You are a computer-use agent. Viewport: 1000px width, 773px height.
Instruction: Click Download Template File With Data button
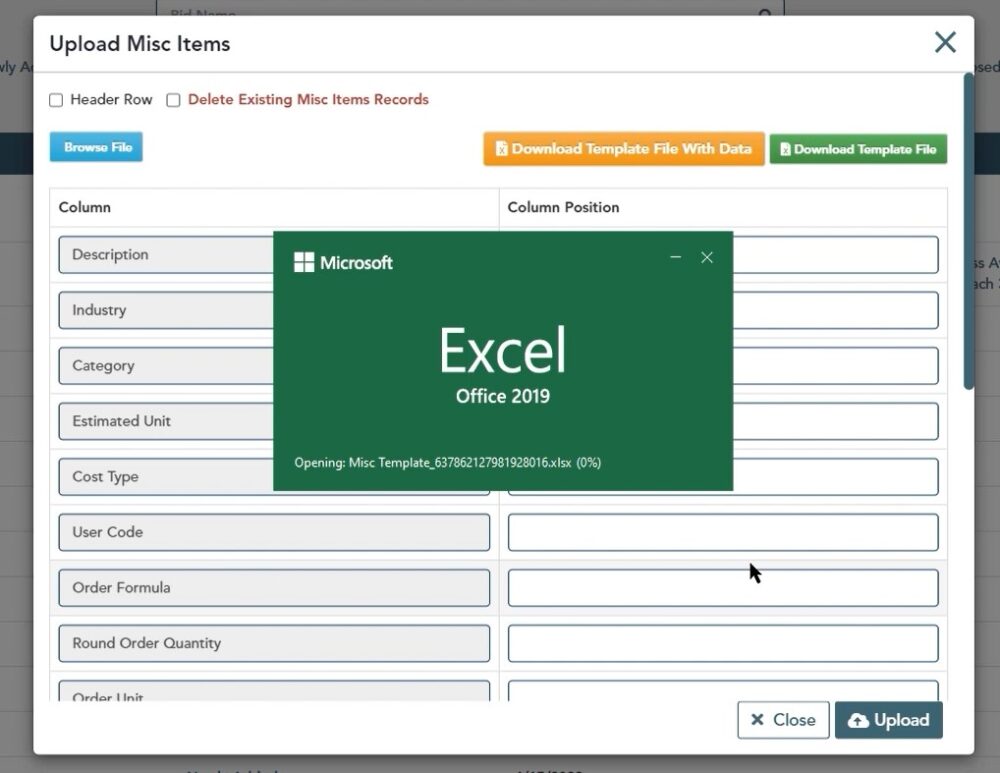[x=624, y=149]
